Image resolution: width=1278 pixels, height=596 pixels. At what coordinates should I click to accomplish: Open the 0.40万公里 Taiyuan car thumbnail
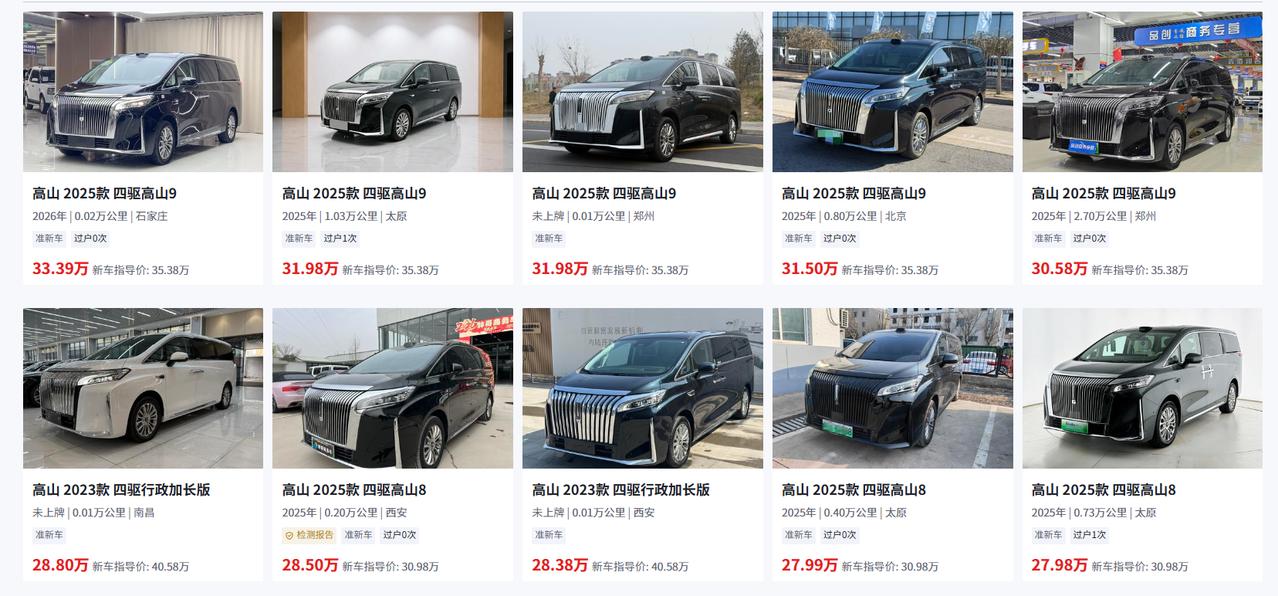tap(893, 388)
